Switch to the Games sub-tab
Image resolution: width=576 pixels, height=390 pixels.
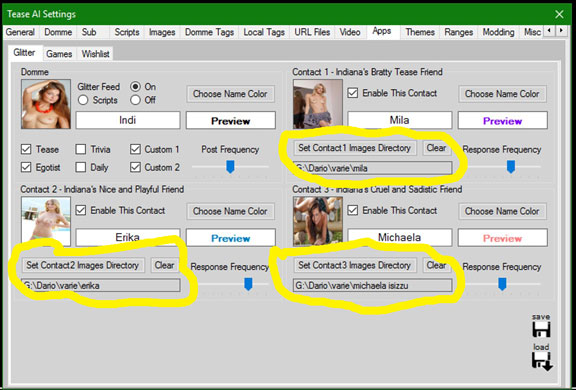(59, 54)
